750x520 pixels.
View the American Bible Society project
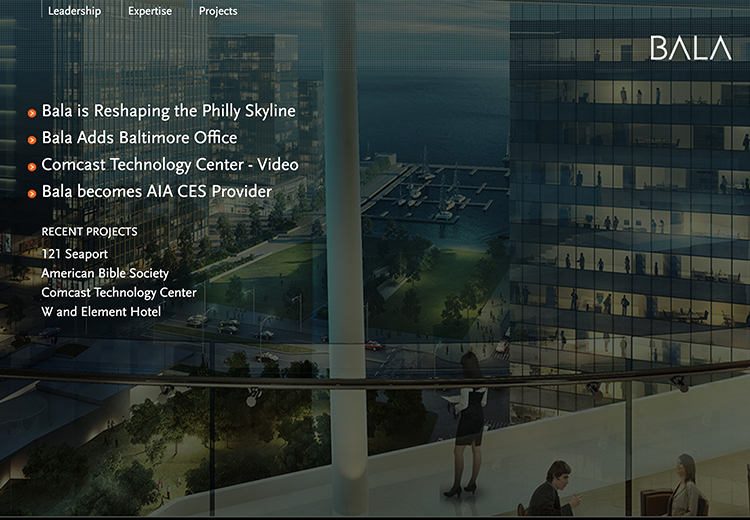pyautogui.click(x=105, y=273)
